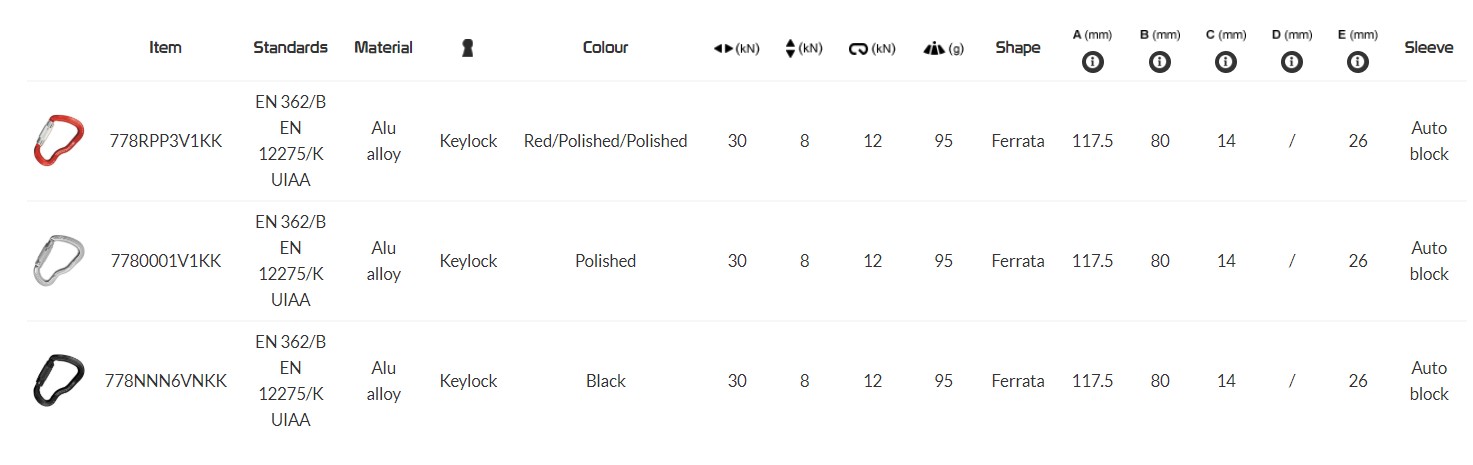Click open gate strength icon header
Image resolution: width=1473 pixels, height=465 pixels.
click(858, 48)
